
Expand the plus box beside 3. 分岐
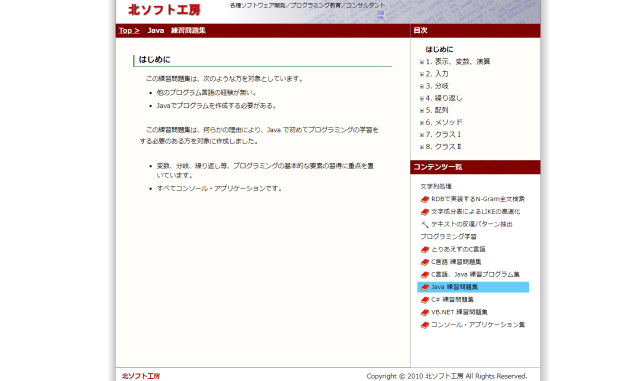422,87
